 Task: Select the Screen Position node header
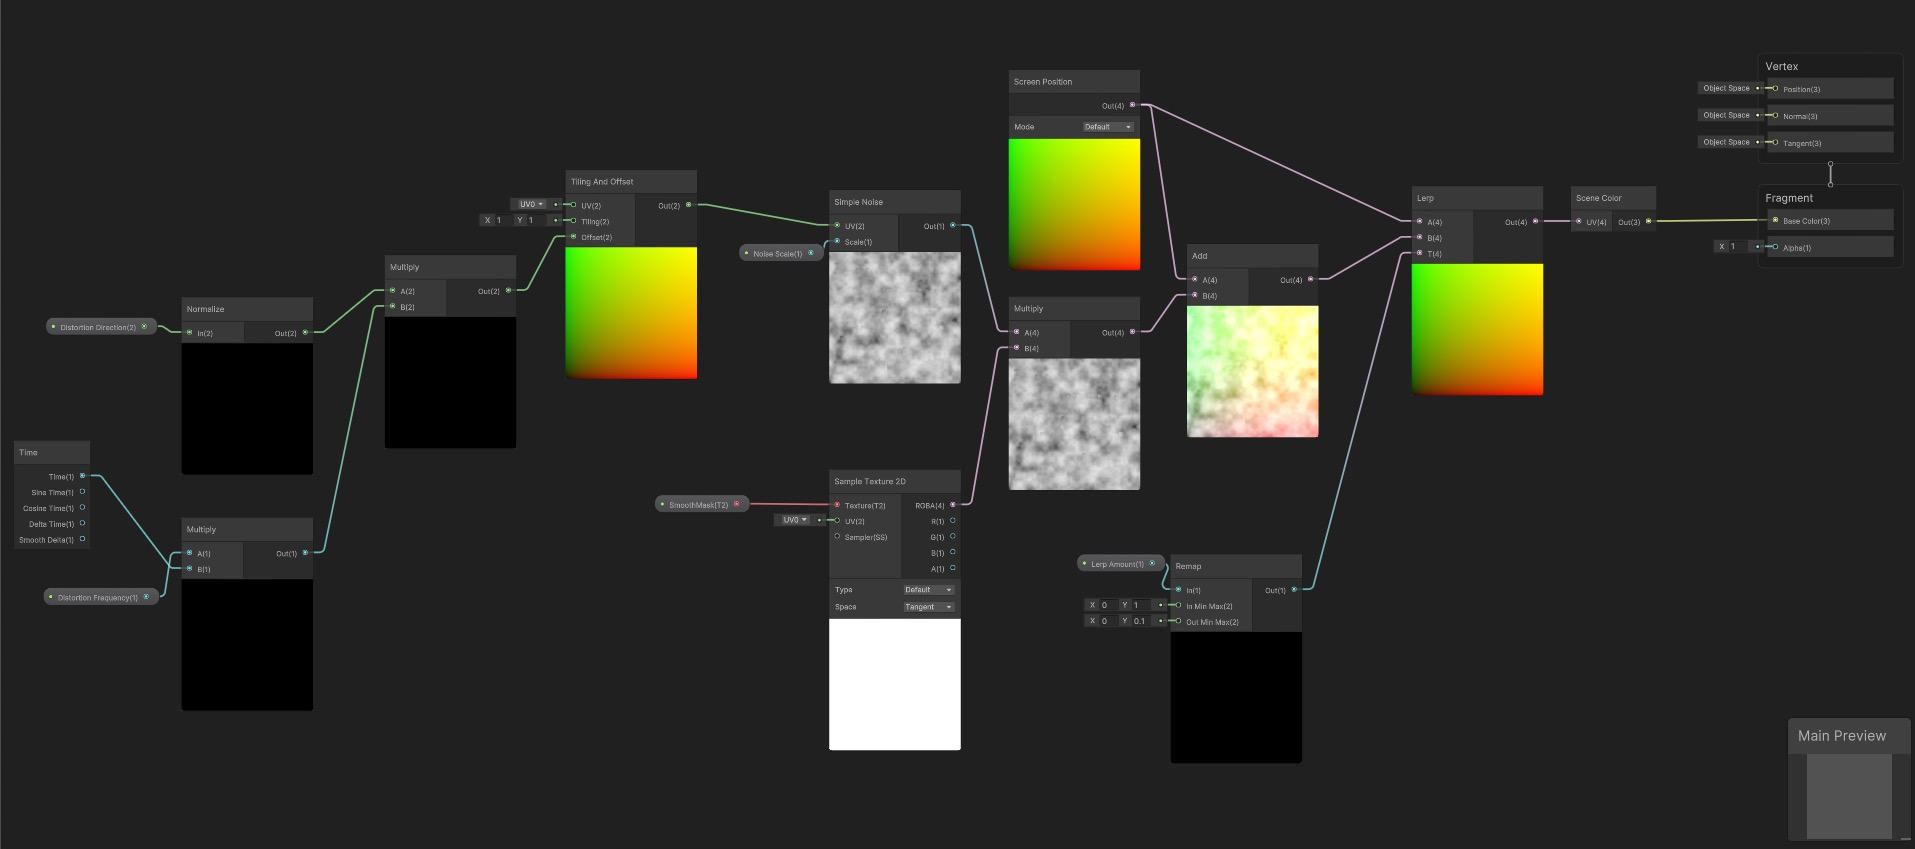[1074, 82]
